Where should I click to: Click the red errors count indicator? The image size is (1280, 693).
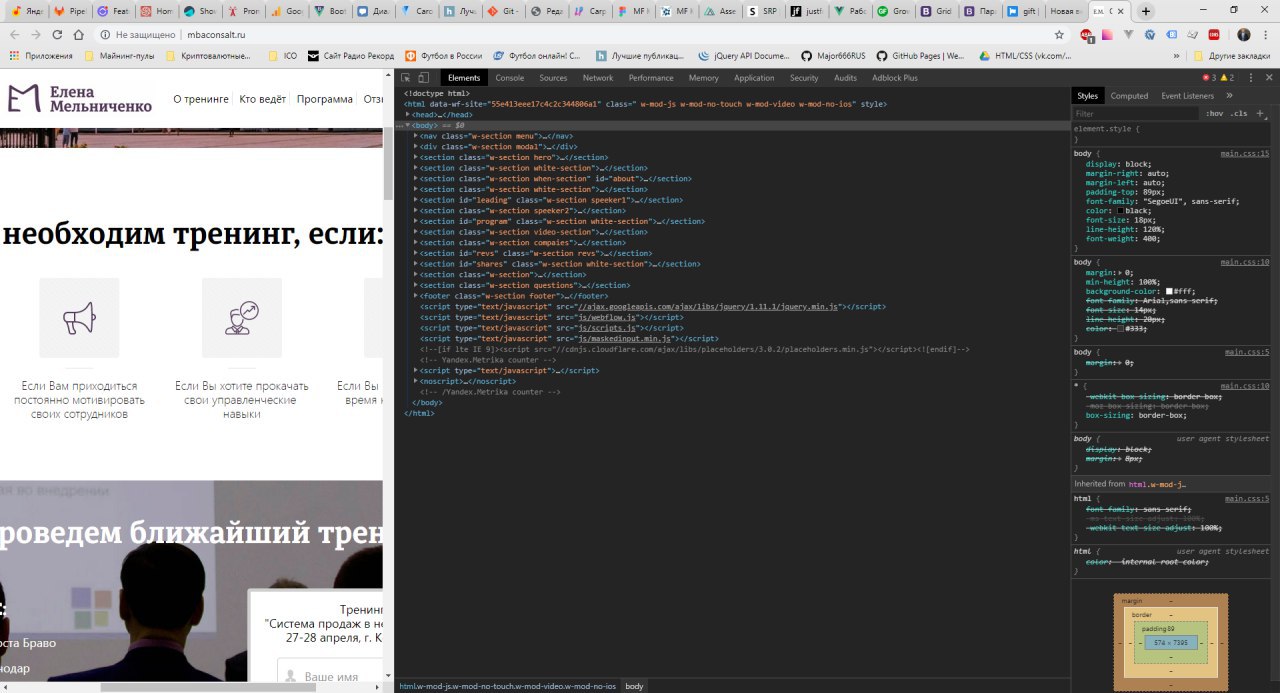point(1208,78)
